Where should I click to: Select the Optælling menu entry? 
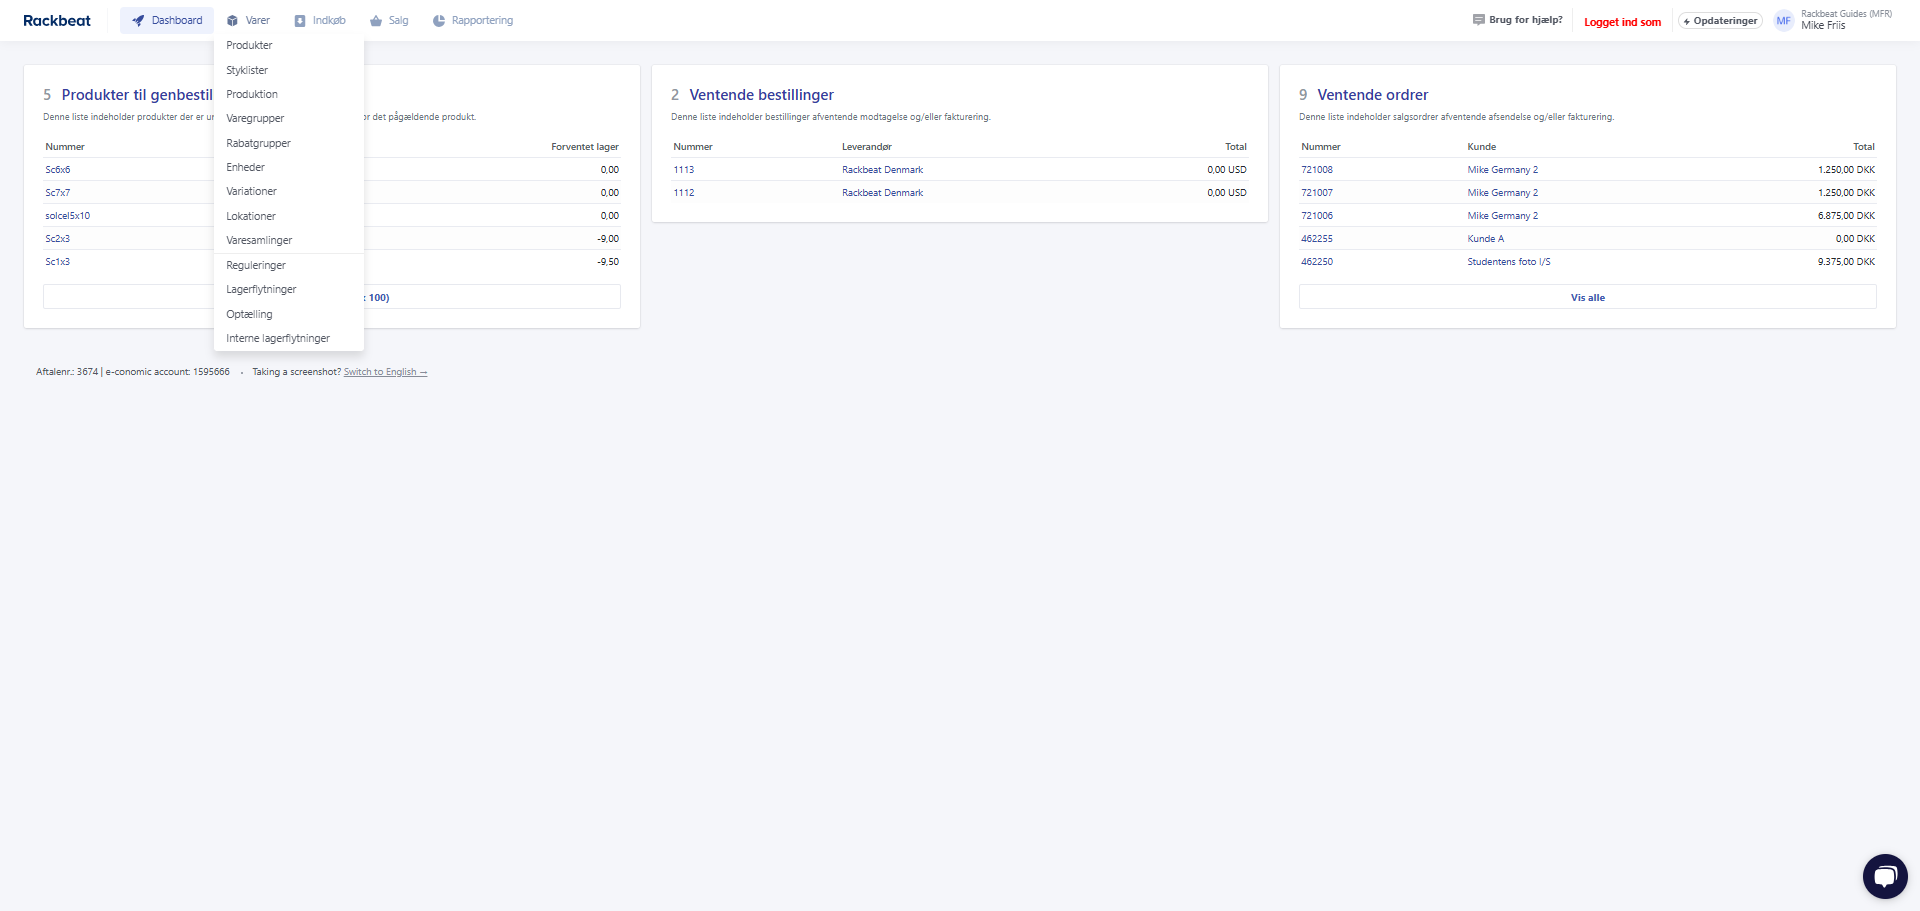[x=249, y=314]
